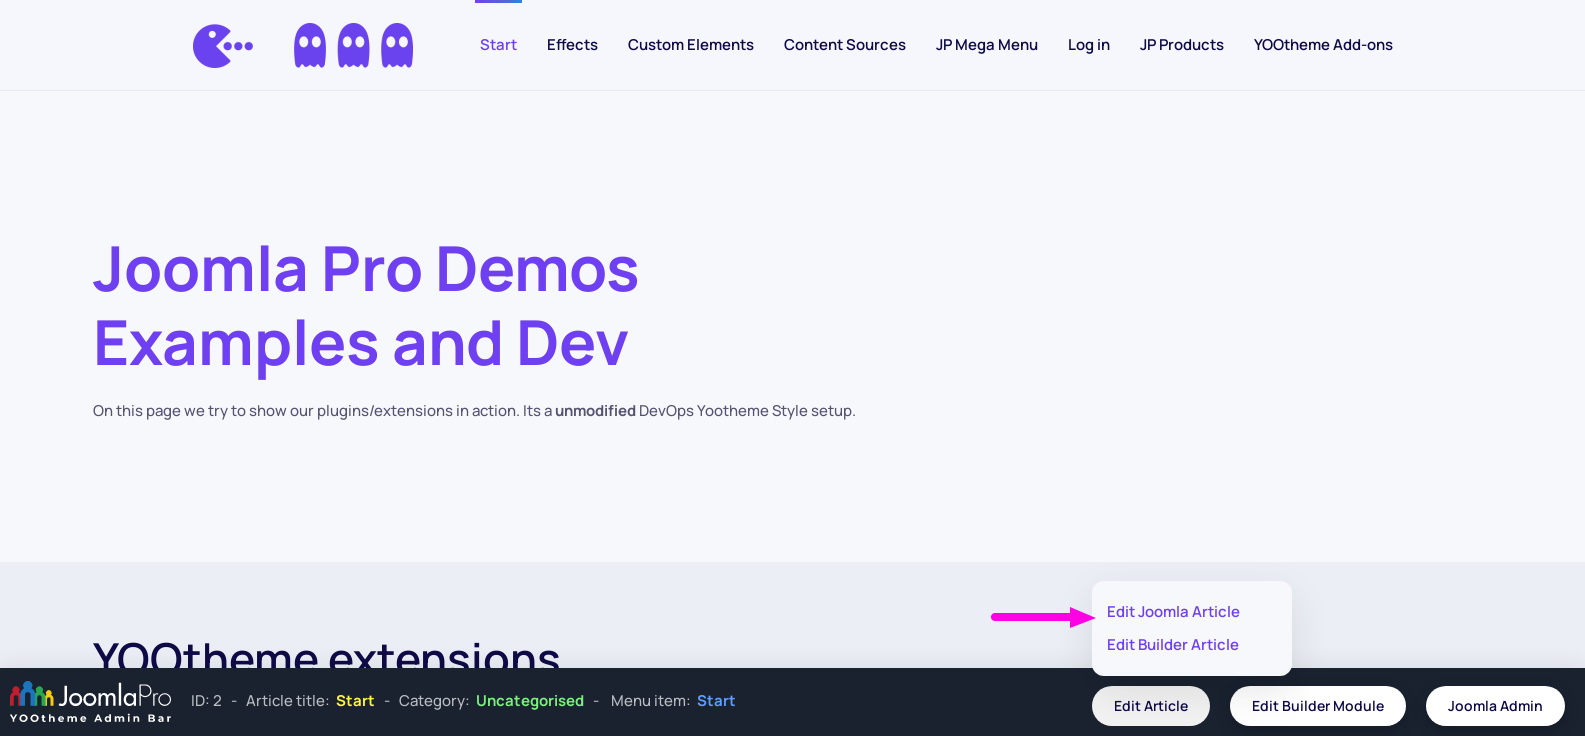Click the middle ghost icon in header
The width and height of the screenshot is (1585, 736).
(353, 46)
